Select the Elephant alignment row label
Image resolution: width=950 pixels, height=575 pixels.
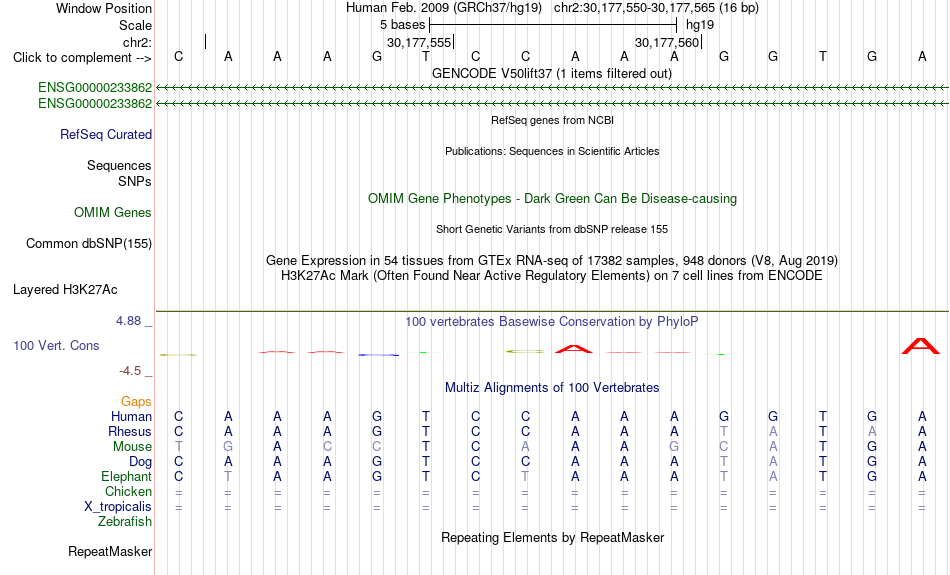pos(126,476)
